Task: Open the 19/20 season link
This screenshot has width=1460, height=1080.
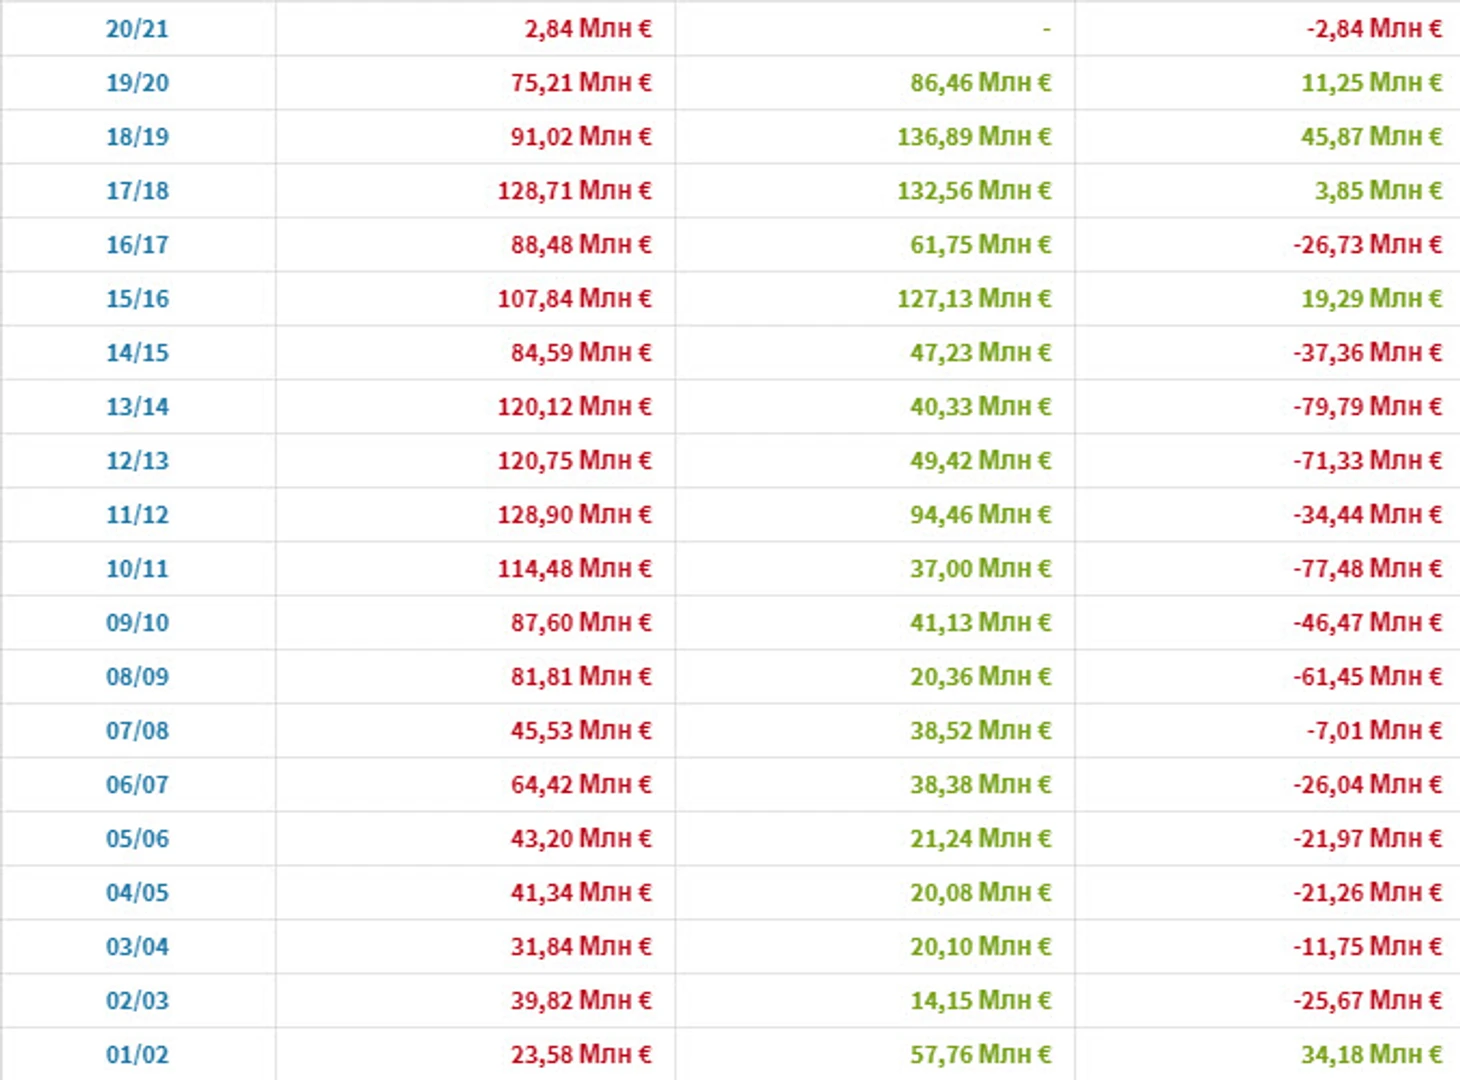Action: tap(137, 83)
